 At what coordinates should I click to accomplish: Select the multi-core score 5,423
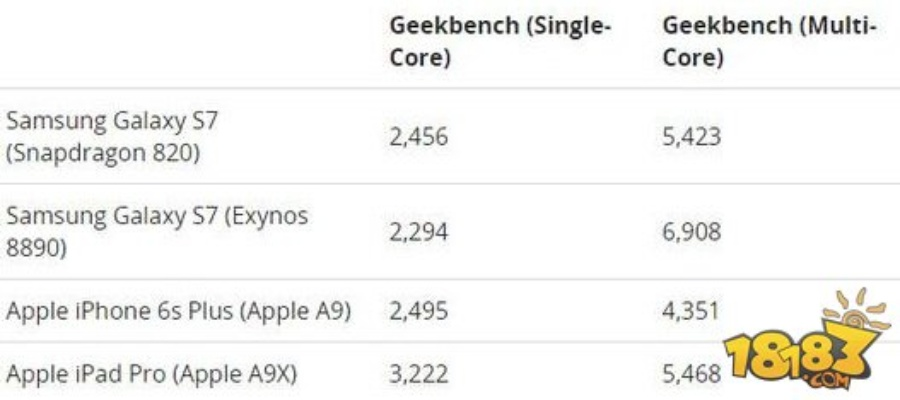(x=691, y=136)
